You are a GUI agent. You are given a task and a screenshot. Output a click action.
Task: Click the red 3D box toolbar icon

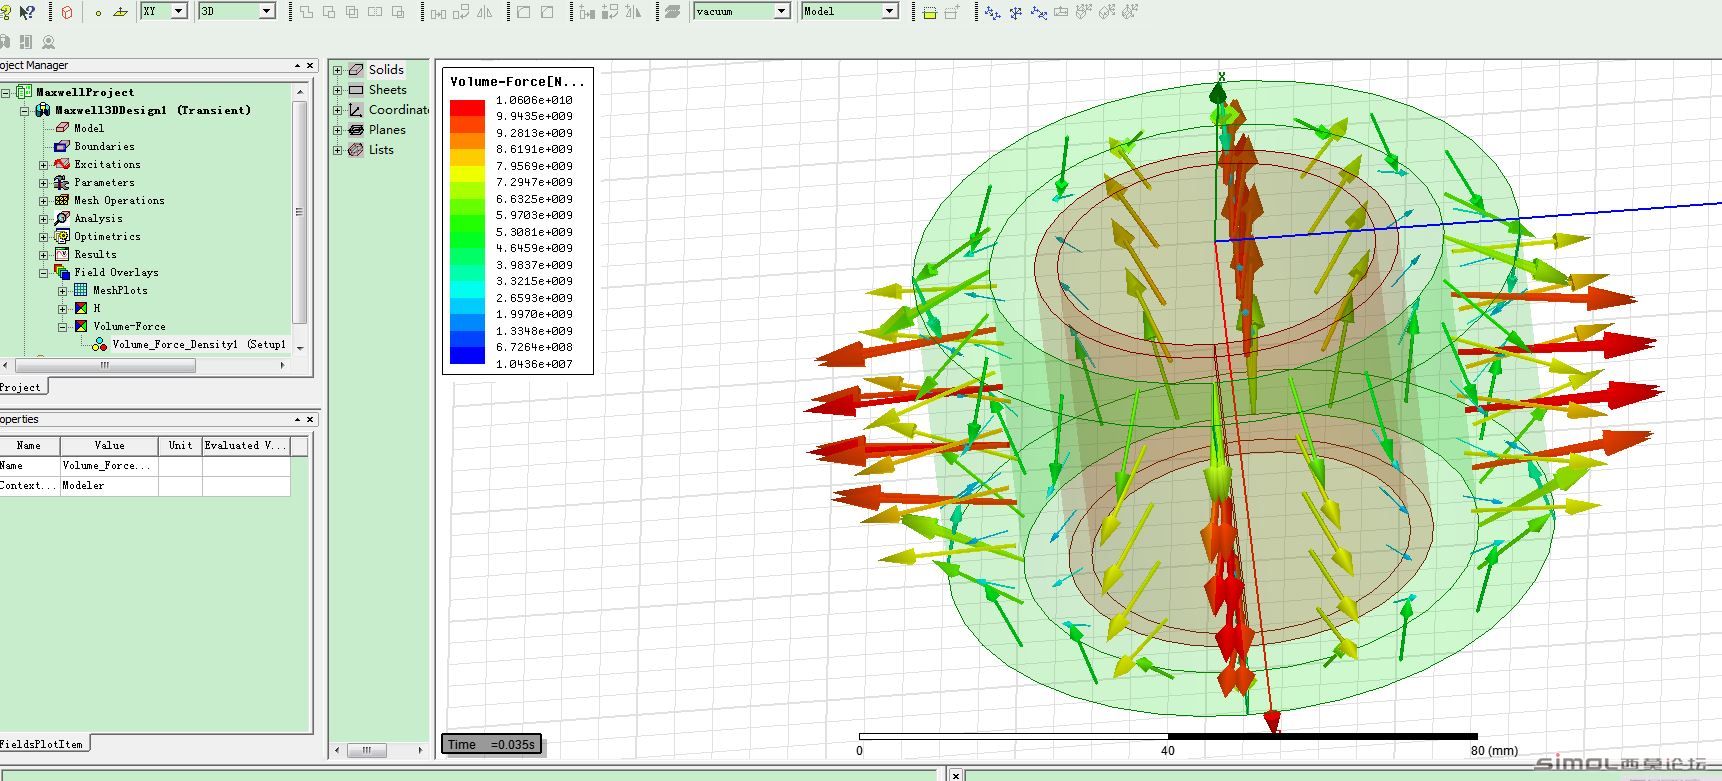tap(67, 12)
